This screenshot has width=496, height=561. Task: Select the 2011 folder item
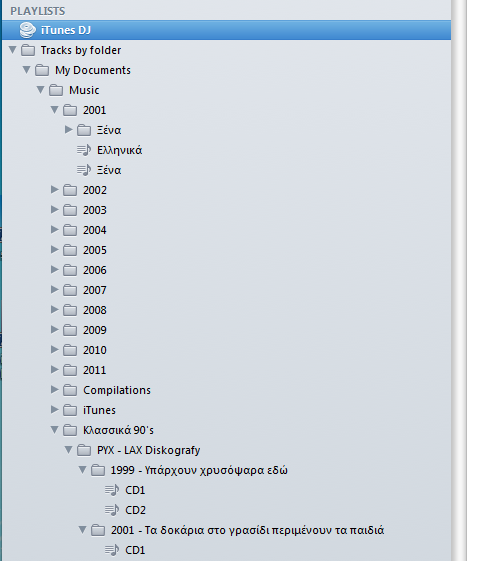click(x=94, y=370)
